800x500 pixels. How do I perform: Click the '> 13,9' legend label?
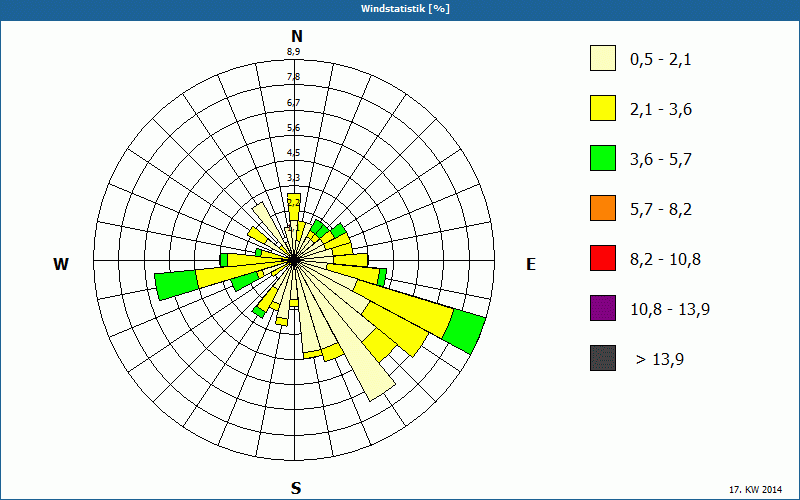click(x=660, y=360)
